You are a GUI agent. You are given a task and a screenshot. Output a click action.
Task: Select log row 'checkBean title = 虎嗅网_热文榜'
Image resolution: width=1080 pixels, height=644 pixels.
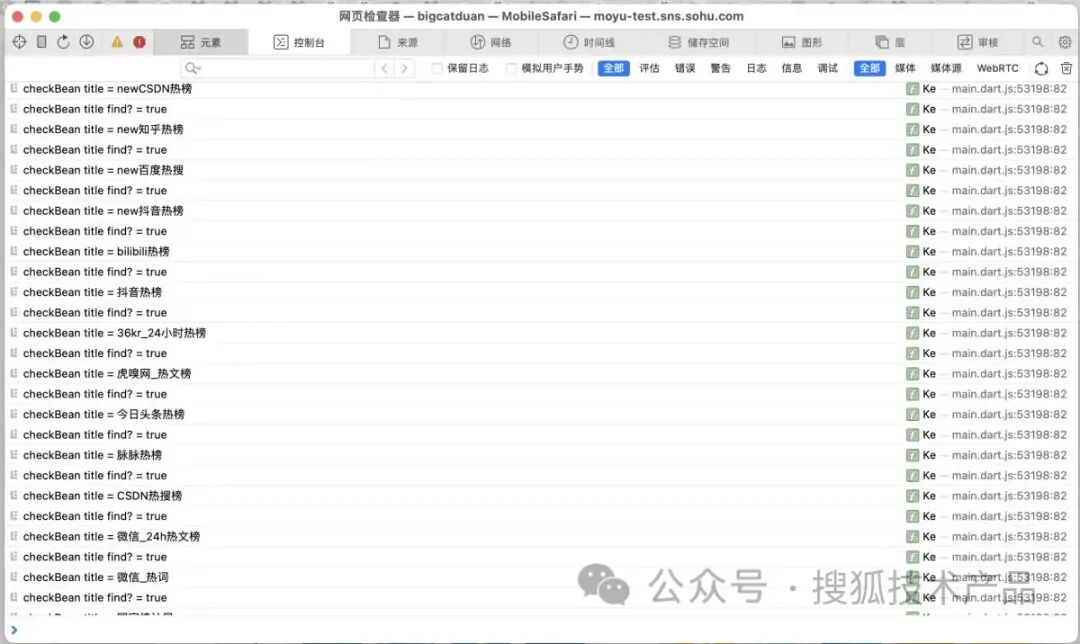pos(540,373)
